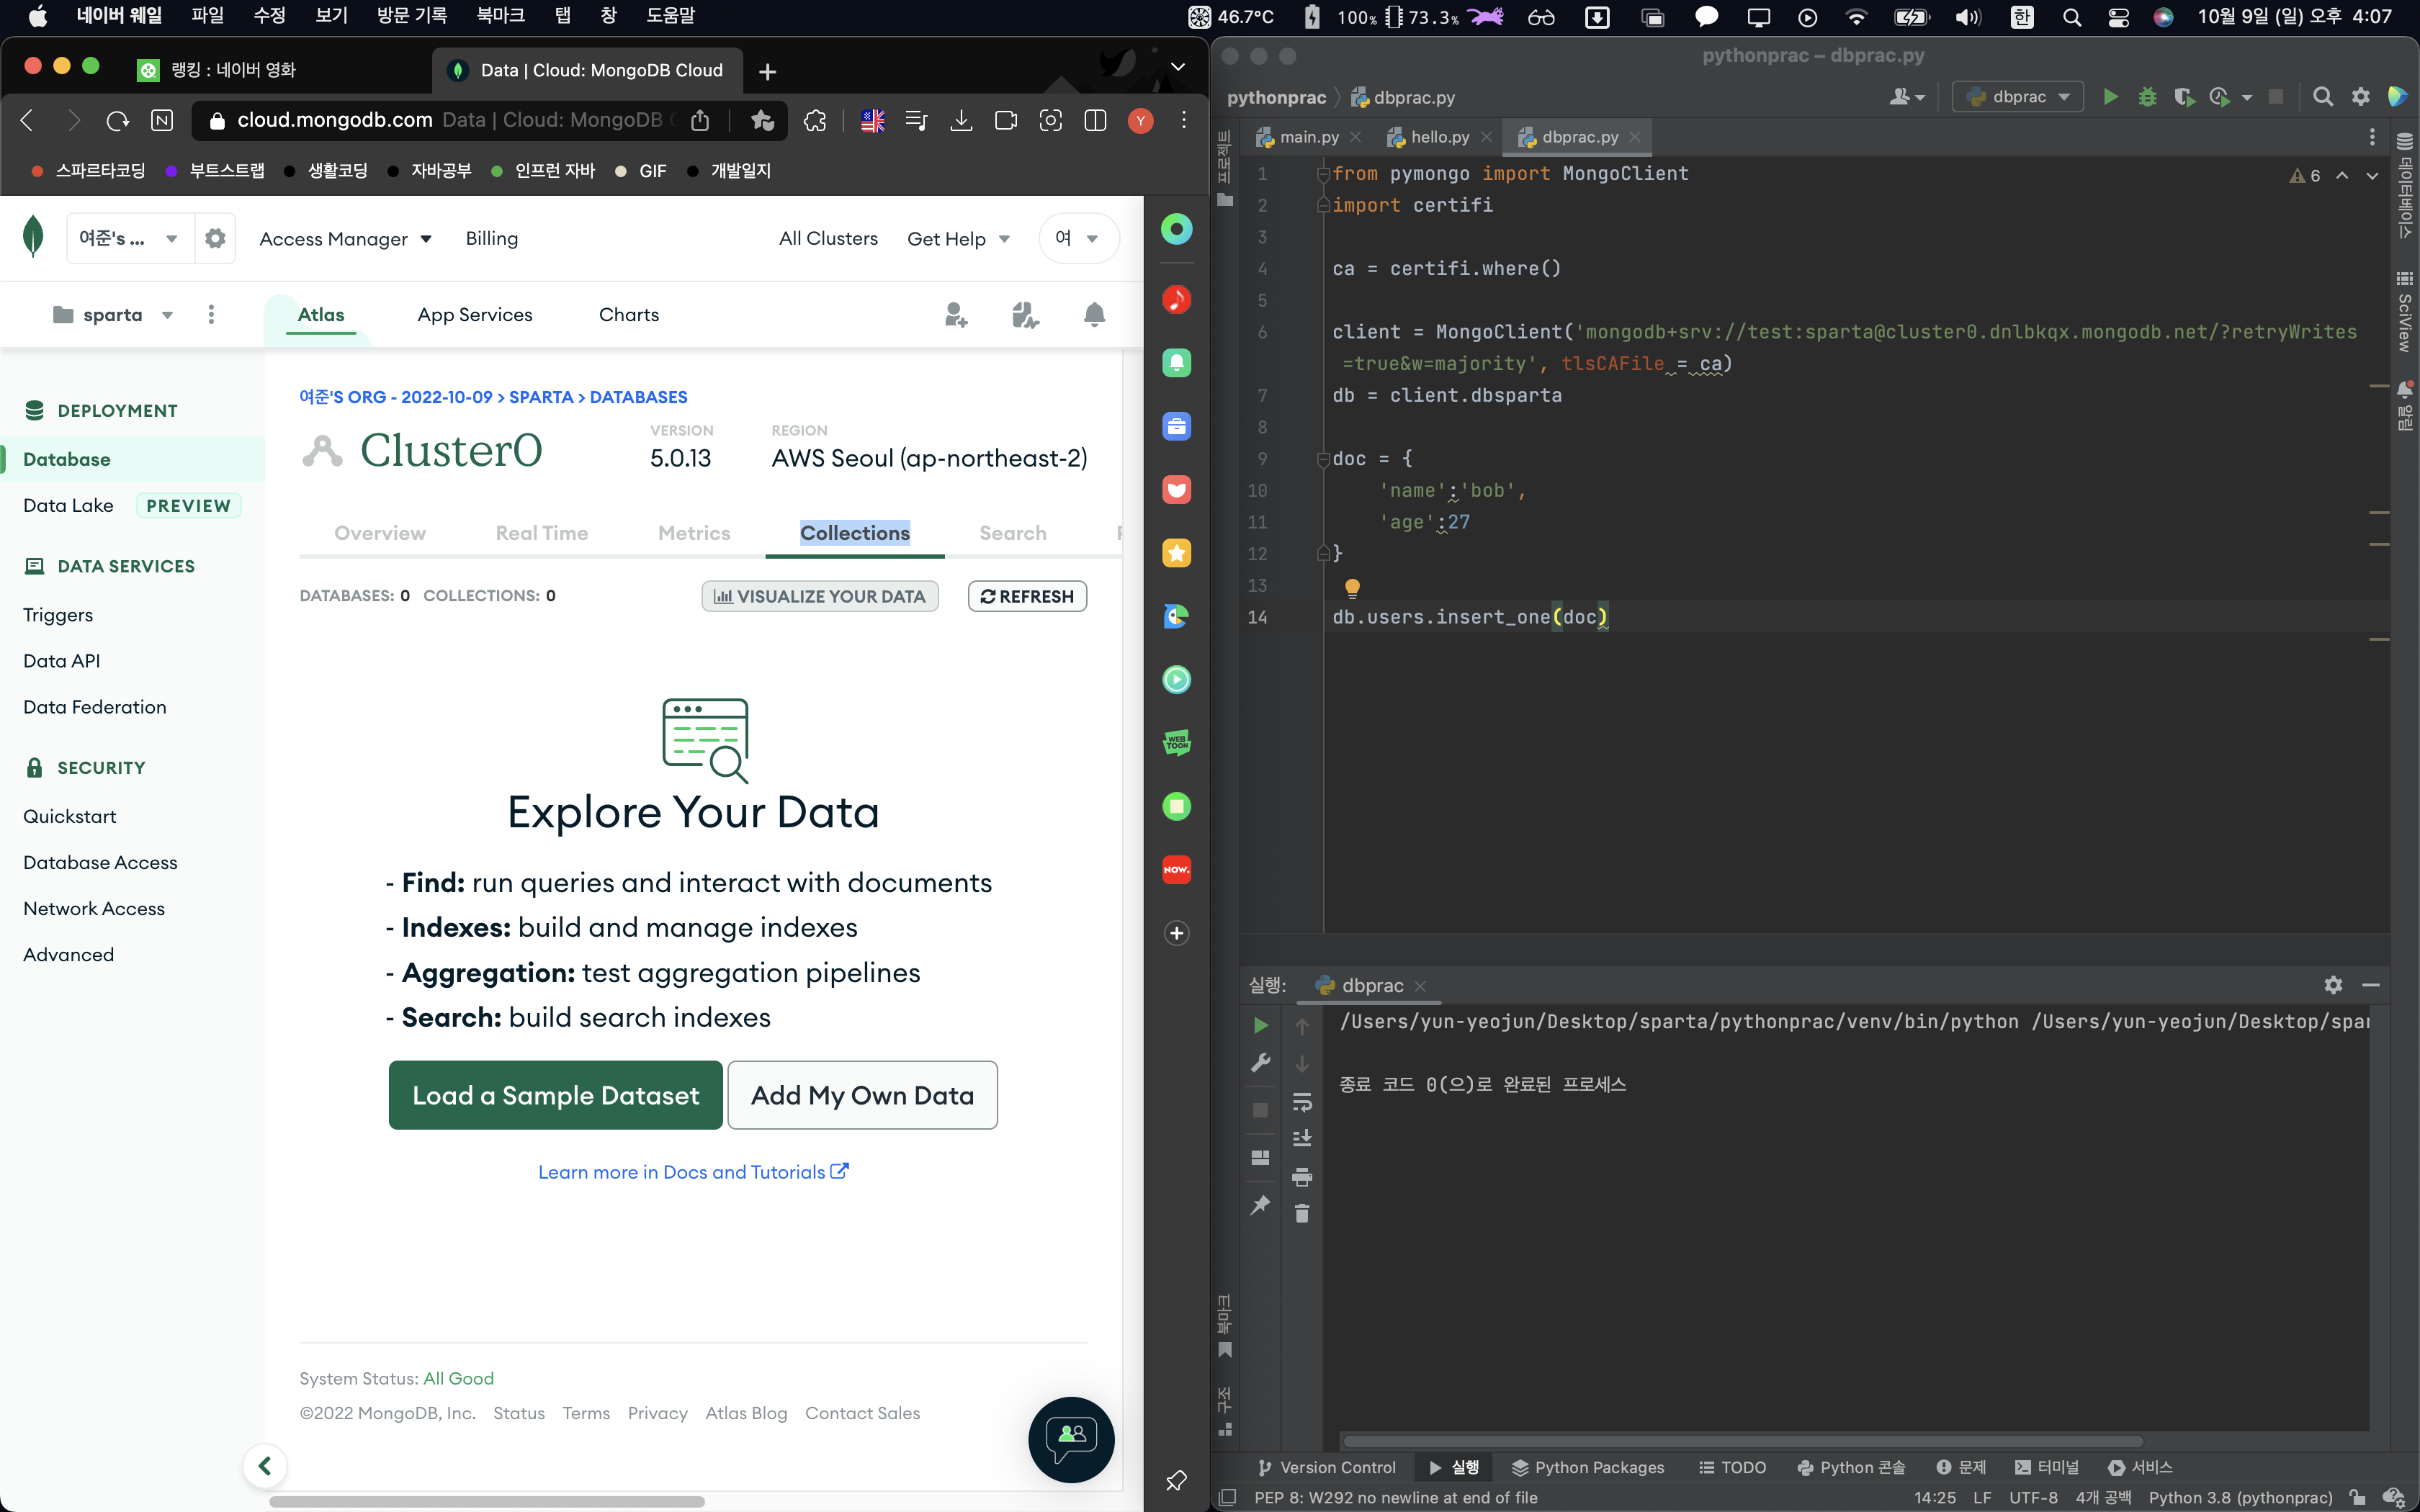
Task: Open PyCharm code-with-me user dropdown
Action: coord(1907,97)
